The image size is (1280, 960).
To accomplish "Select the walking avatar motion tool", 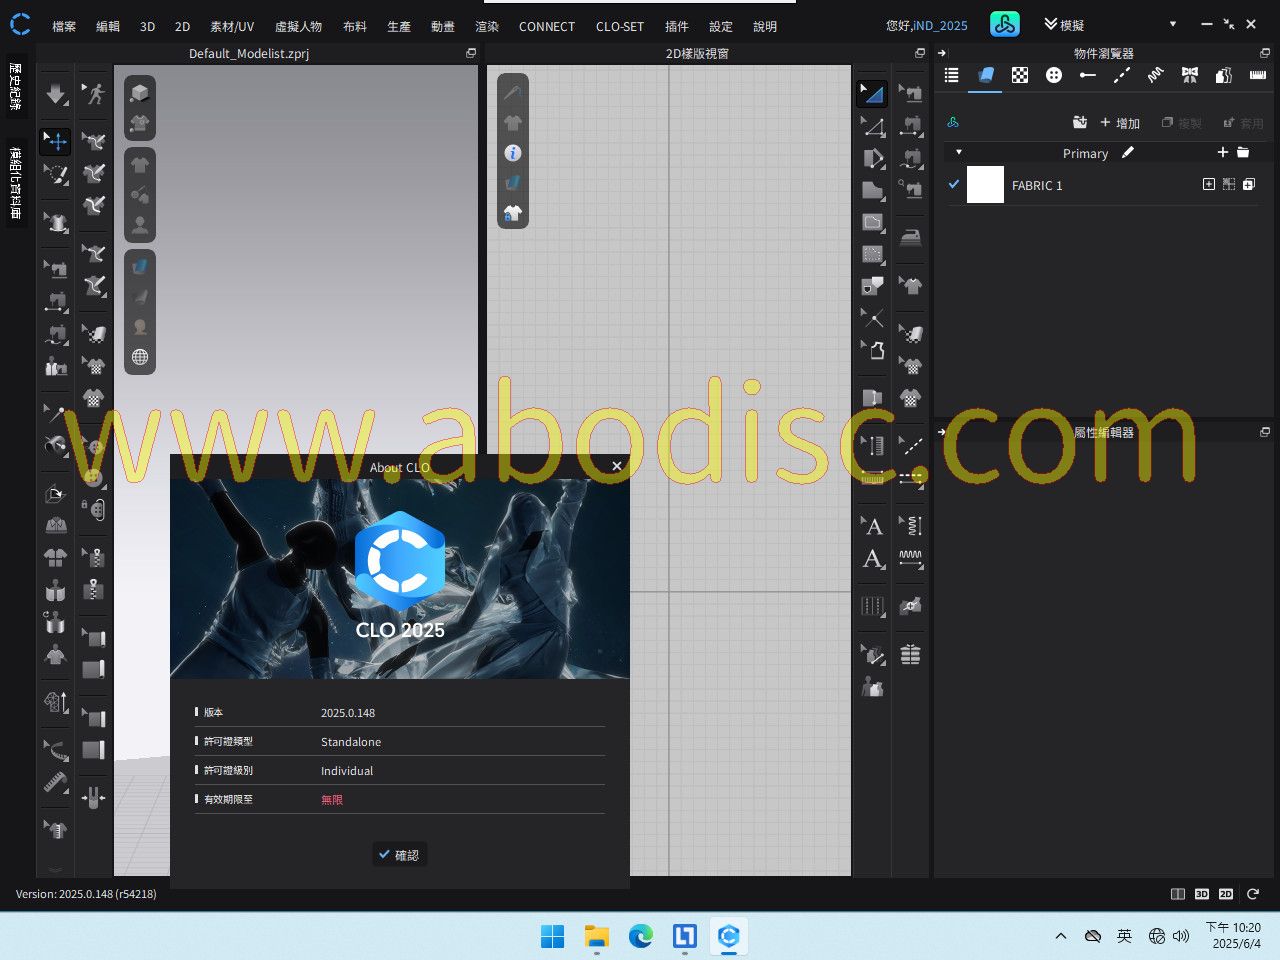I will [x=94, y=94].
